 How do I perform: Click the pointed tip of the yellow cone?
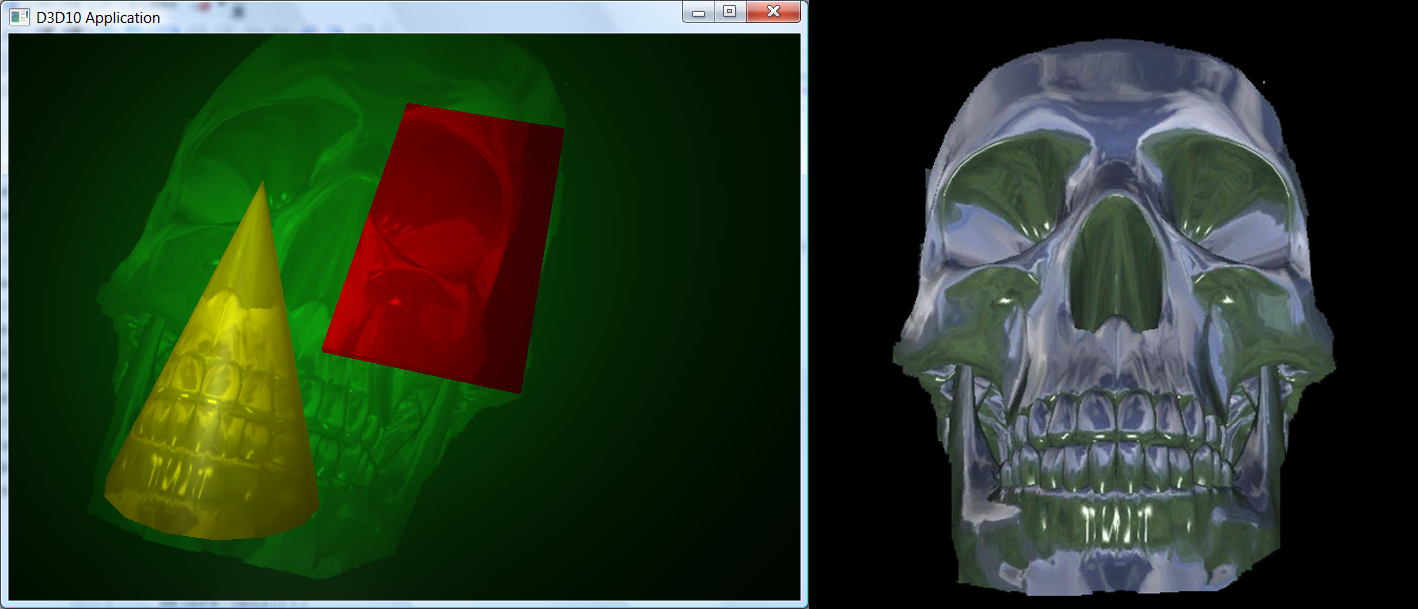[262, 185]
